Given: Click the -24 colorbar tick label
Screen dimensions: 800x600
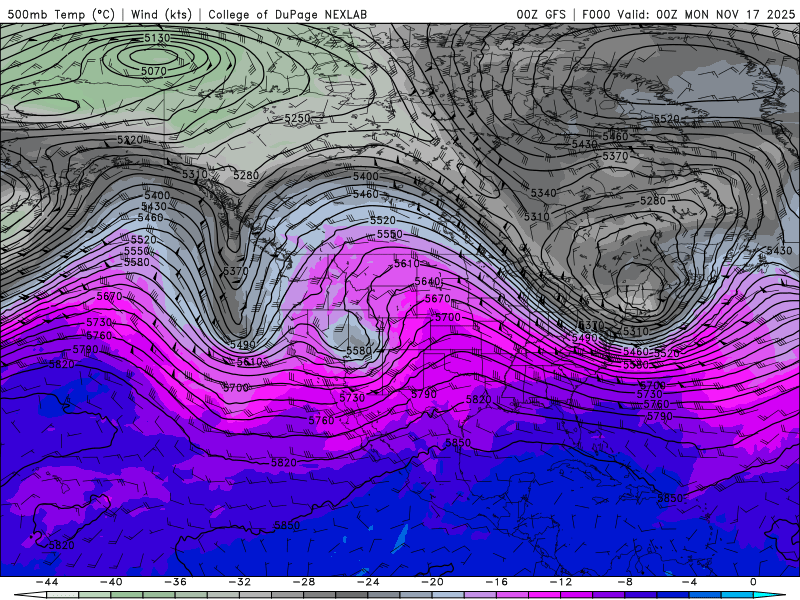Looking at the screenshot, I should [368, 582].
